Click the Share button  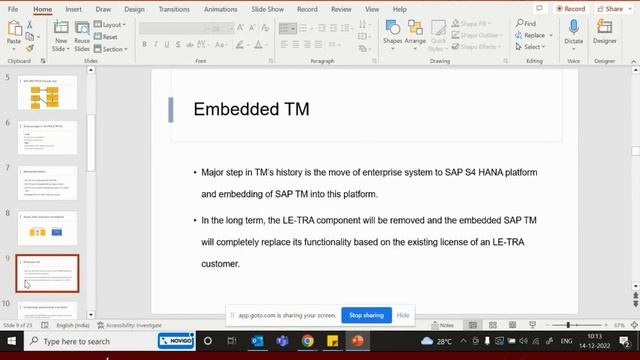pos(611,9)
